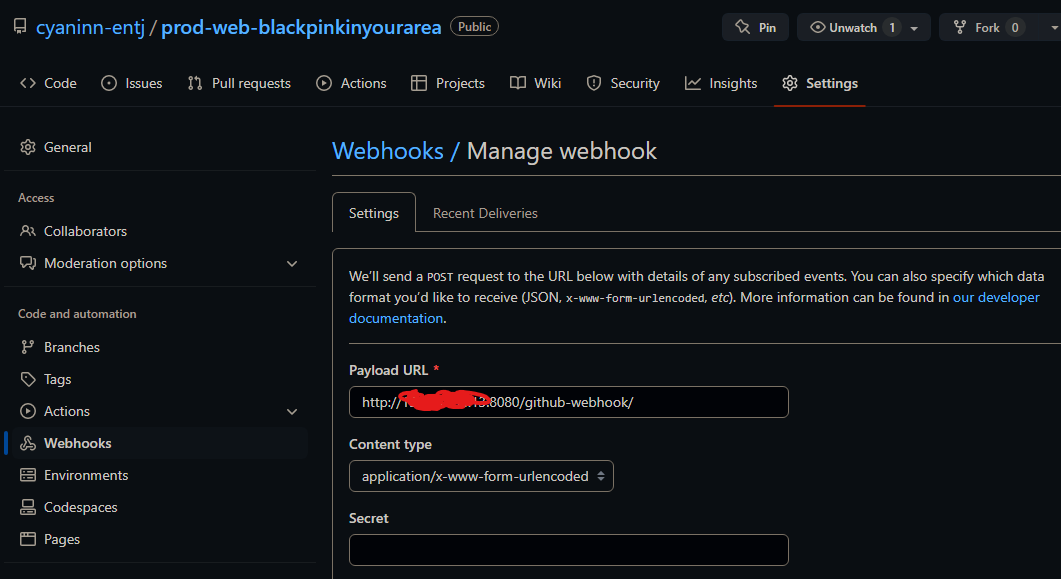Click the Tags icon in sidebar
Image resolution: width=1061 pixels, height=579 pixels.
click(x=28, y=379)
